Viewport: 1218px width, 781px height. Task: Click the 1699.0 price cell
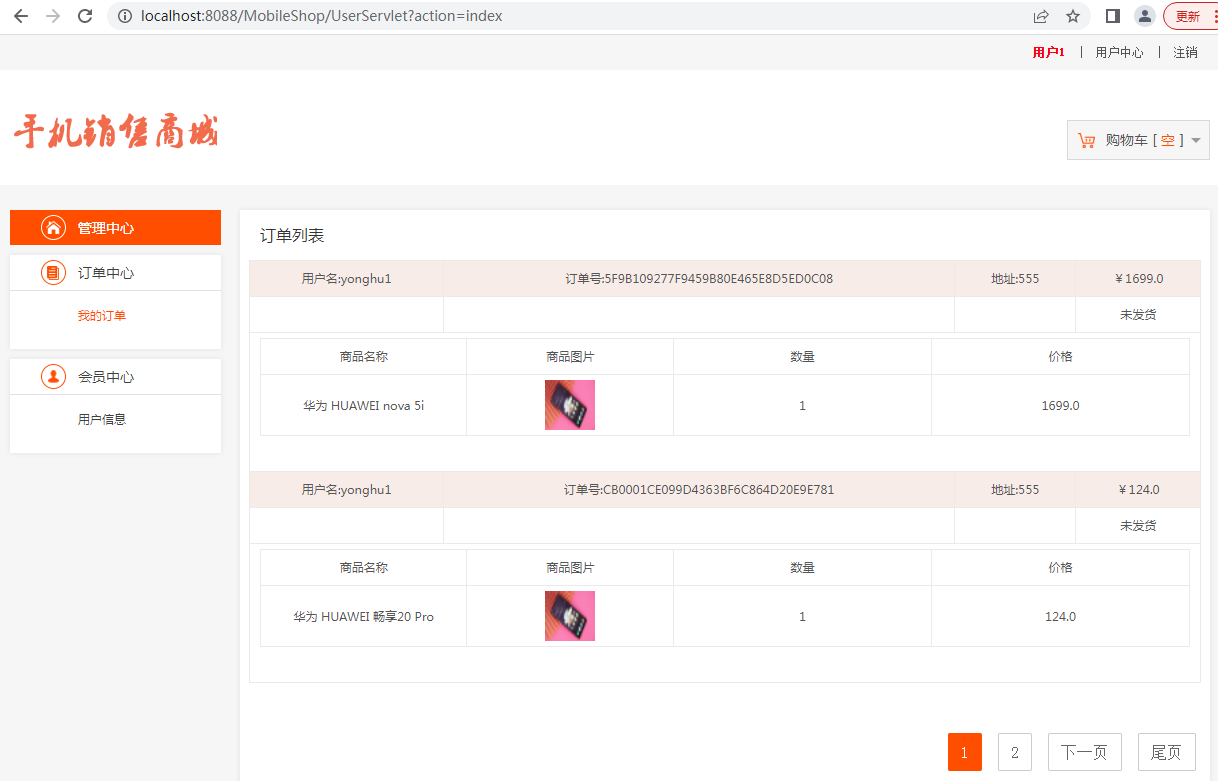coord(1060,406)
